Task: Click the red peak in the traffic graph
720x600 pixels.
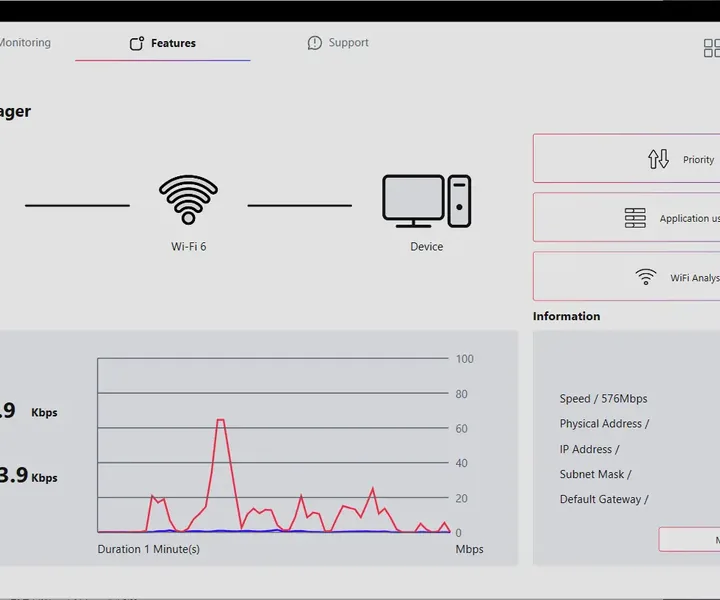Action: 220,421
